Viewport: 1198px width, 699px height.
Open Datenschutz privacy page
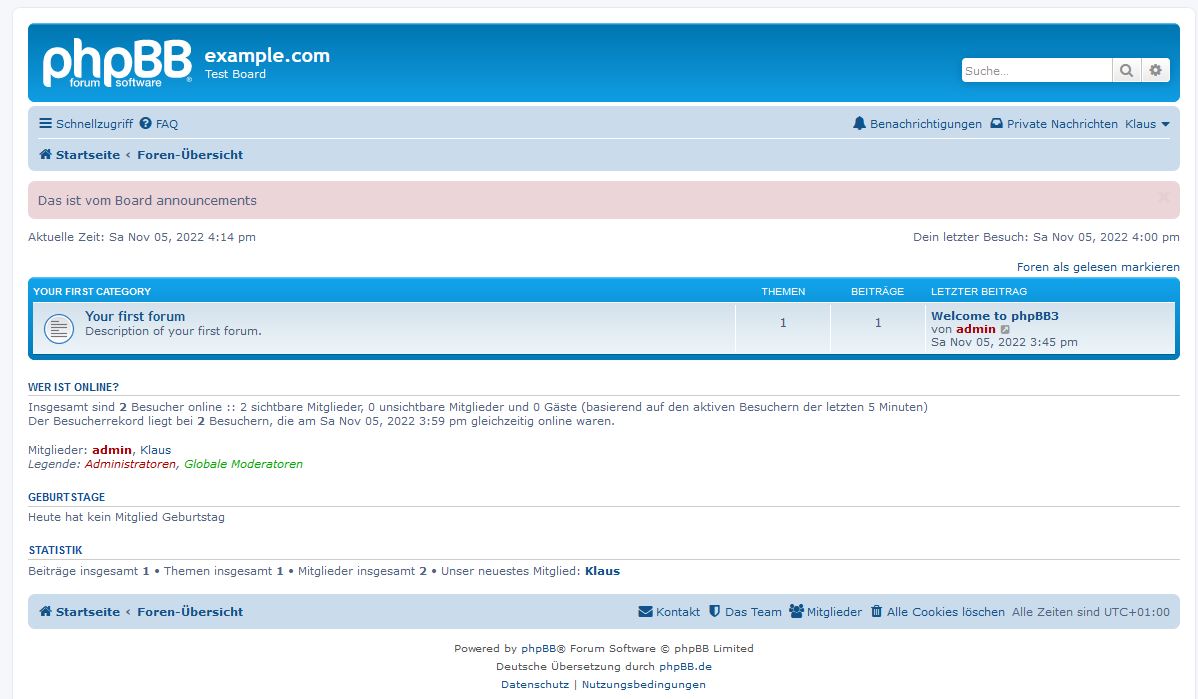tap(535, 684)
